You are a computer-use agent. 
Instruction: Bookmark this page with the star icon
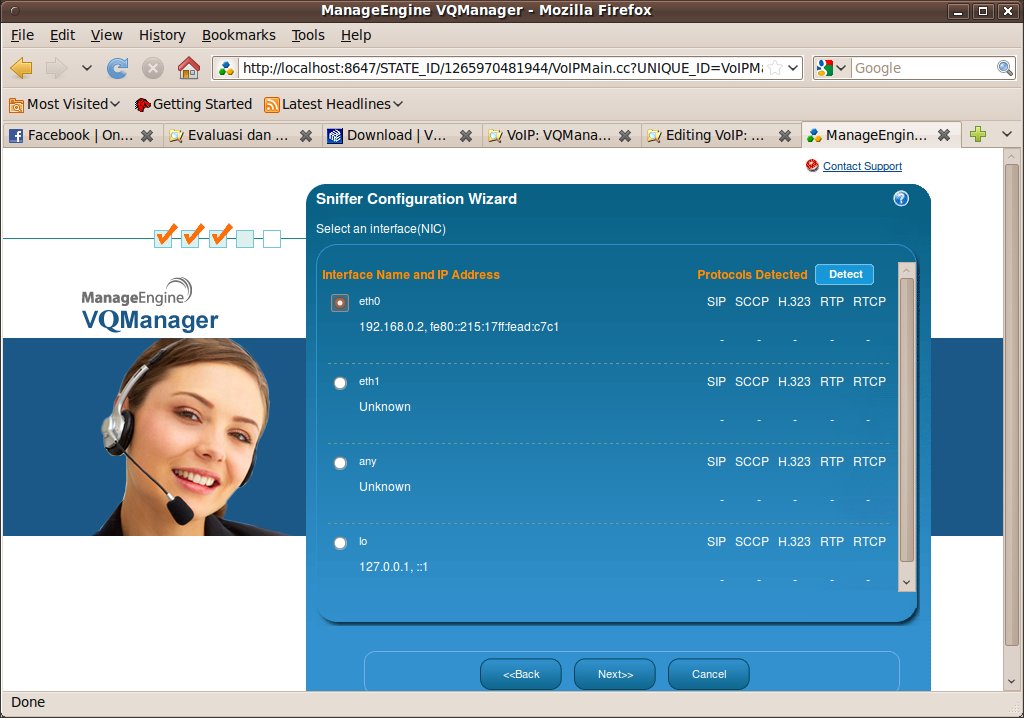click(775, 67)
